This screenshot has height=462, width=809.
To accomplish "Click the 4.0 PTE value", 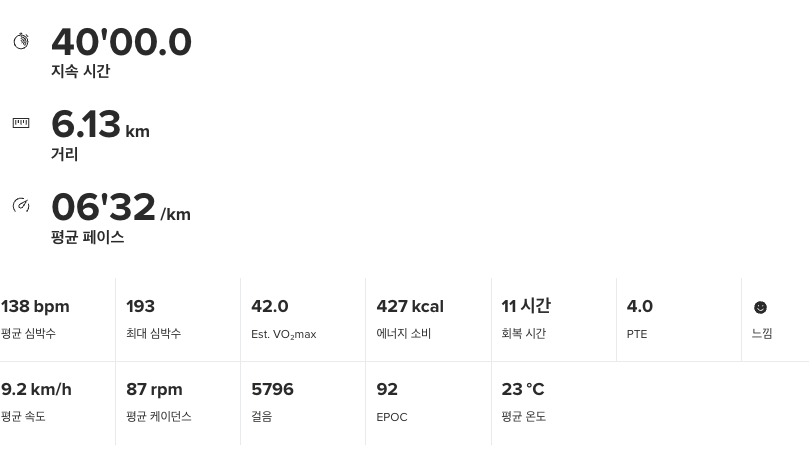I will [640, 306].
